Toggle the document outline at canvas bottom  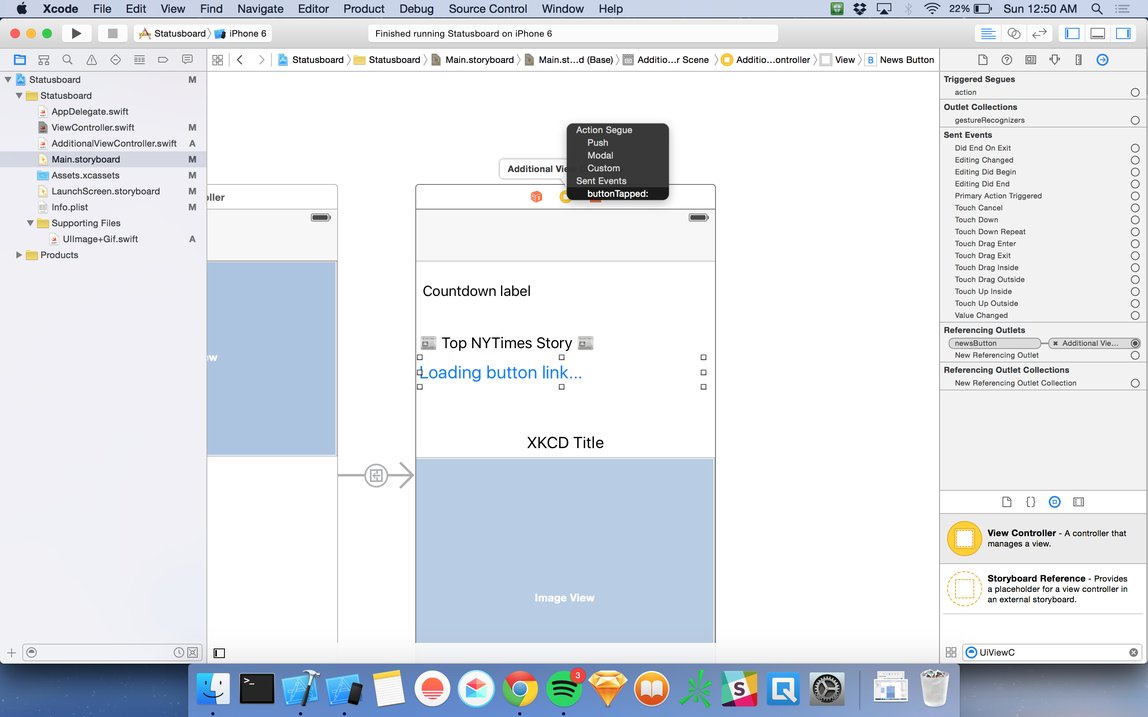coord(219,653)
